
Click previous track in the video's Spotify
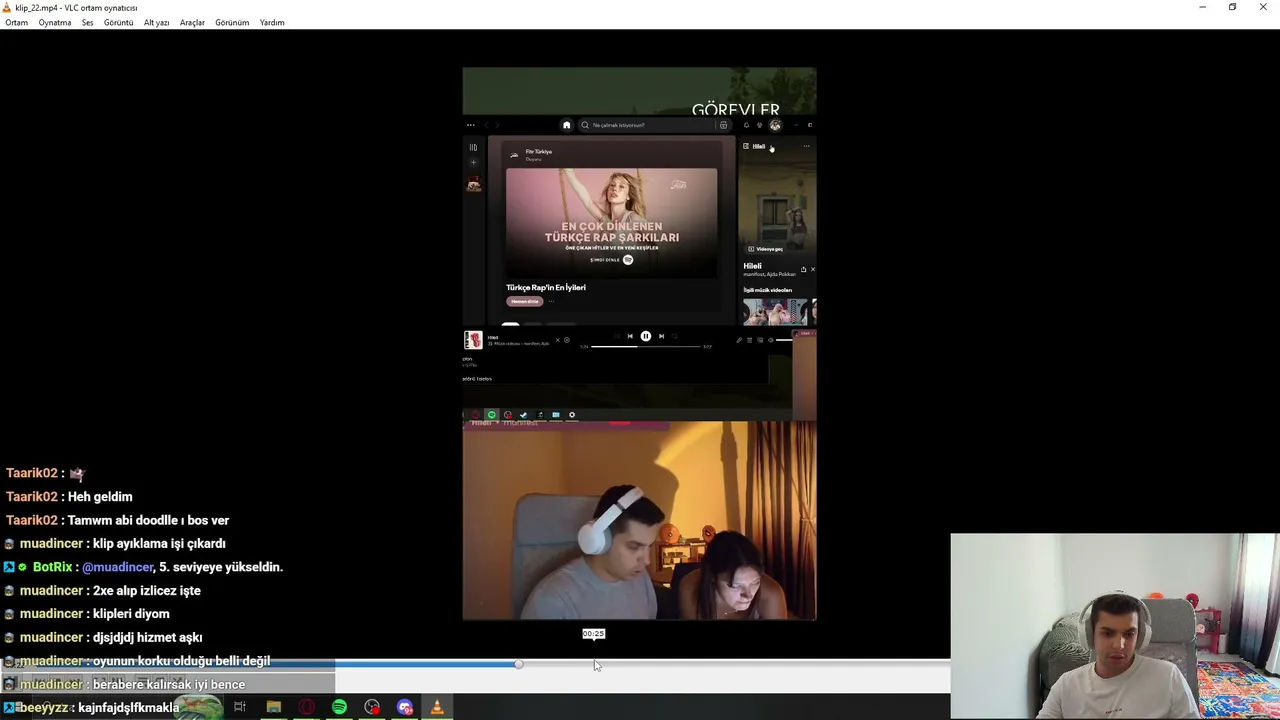coord(630,336)
